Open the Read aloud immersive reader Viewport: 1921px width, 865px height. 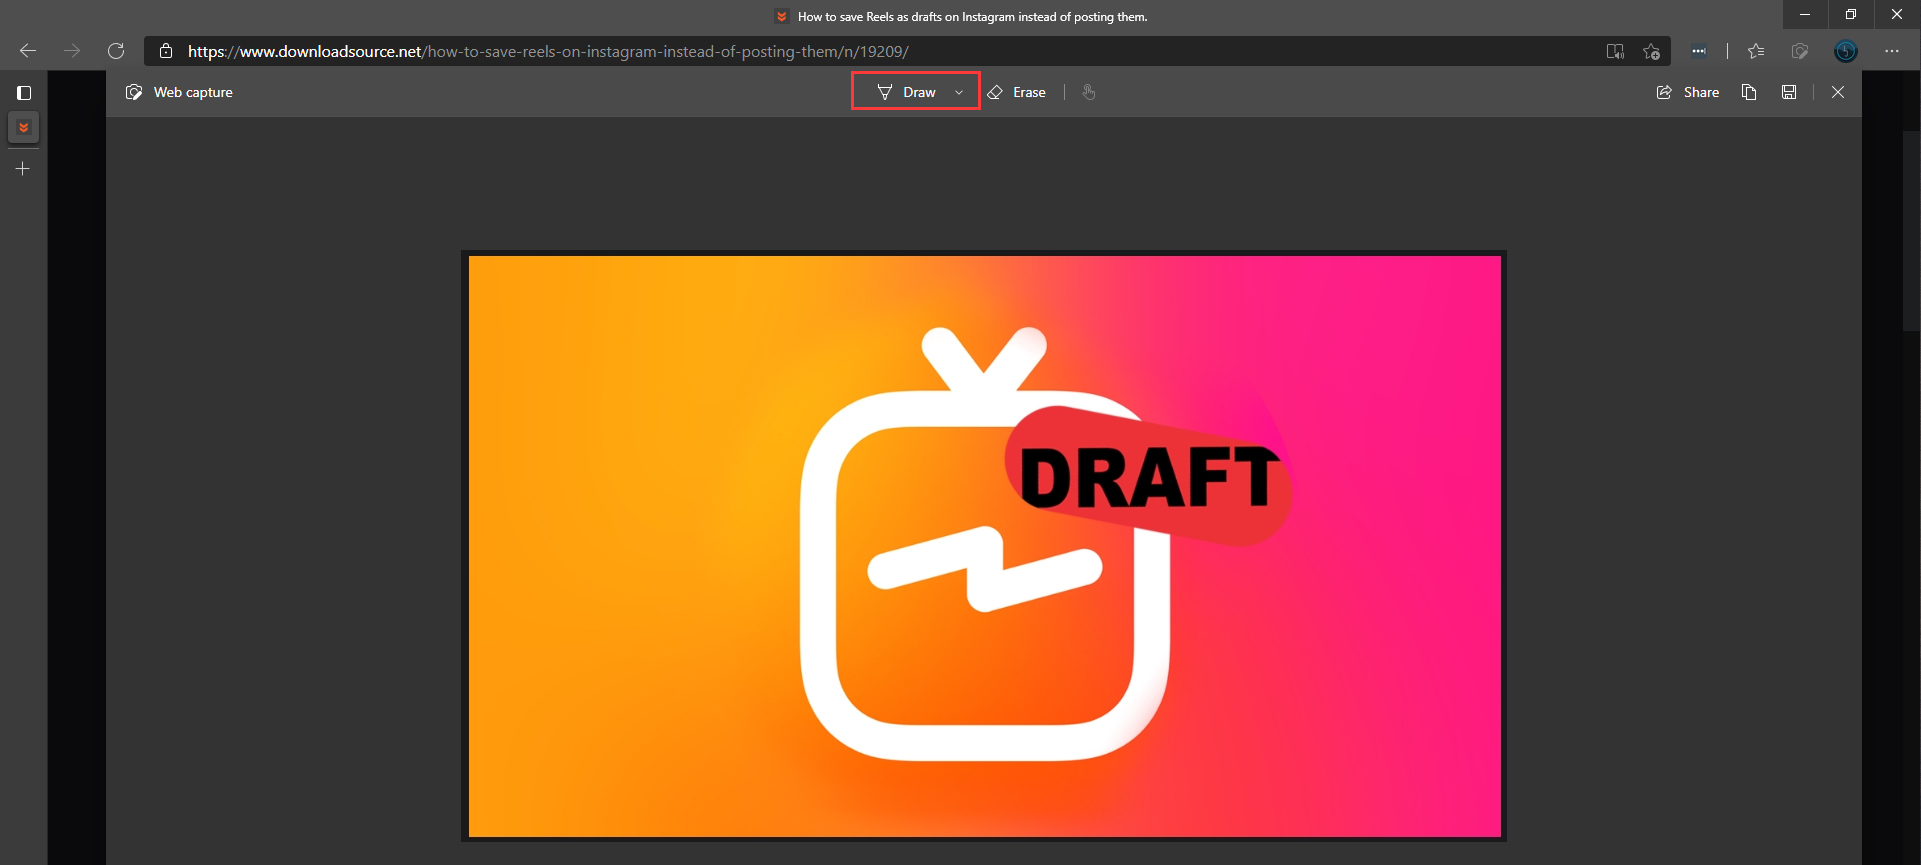coord(1615,51)
